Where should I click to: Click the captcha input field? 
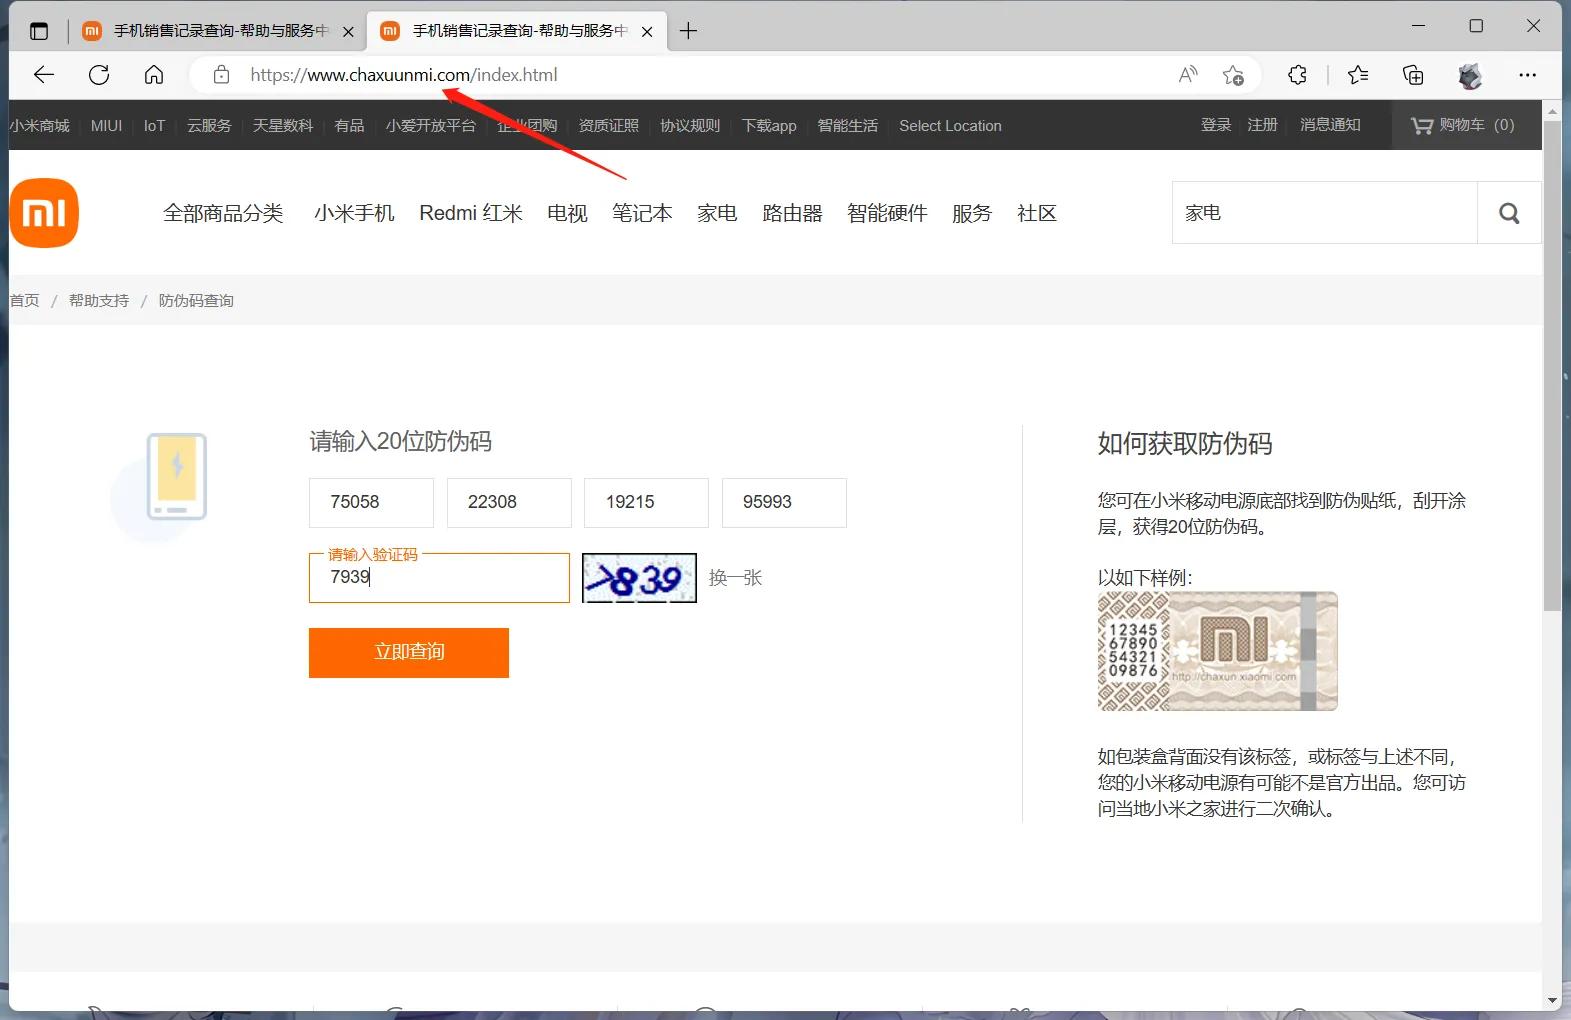[x=439, y=578]
